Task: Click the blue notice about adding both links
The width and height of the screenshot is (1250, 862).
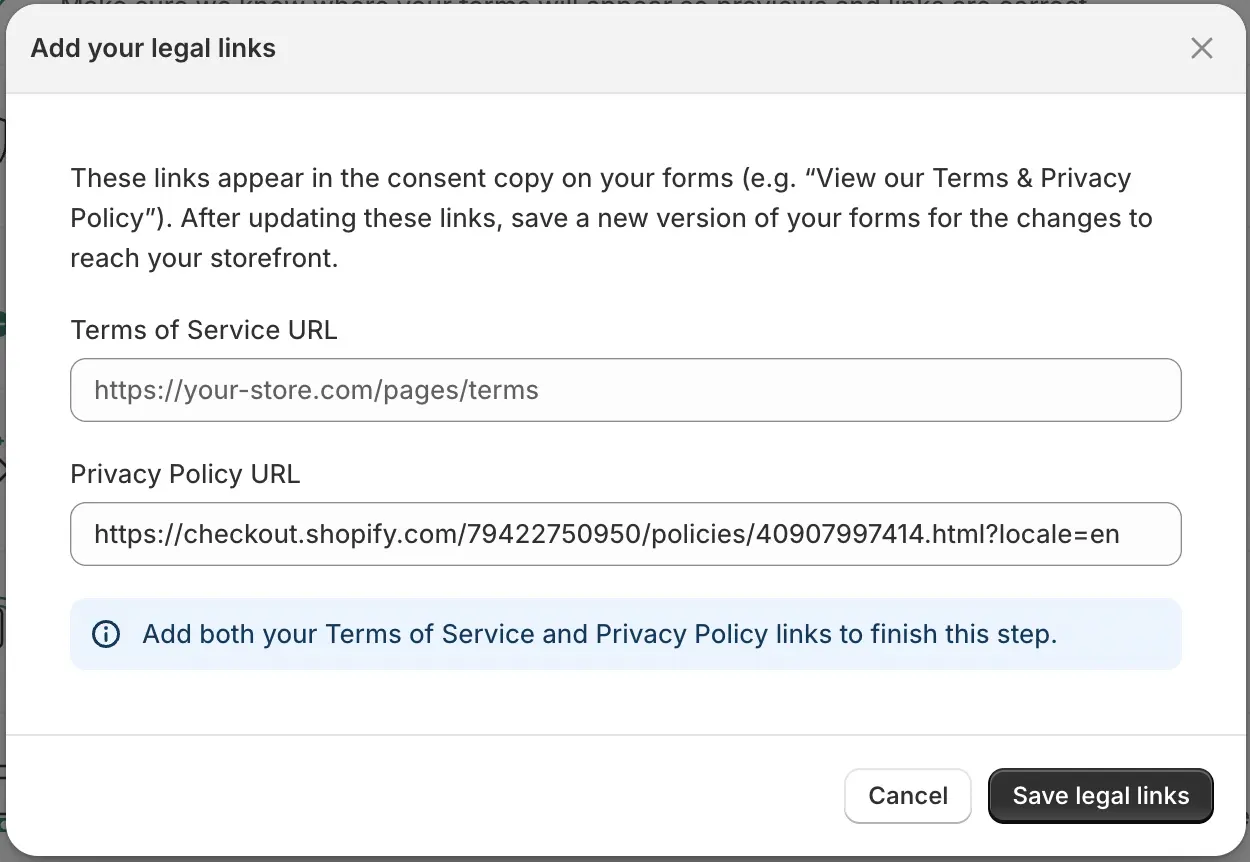Action: (626, 634)
